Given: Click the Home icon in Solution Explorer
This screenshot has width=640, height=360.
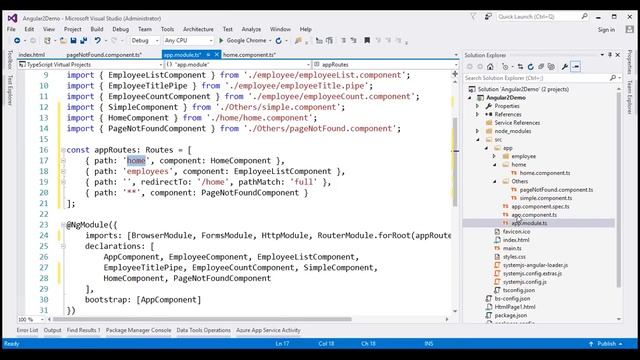Looking at the screenshot, I should 490,67.
